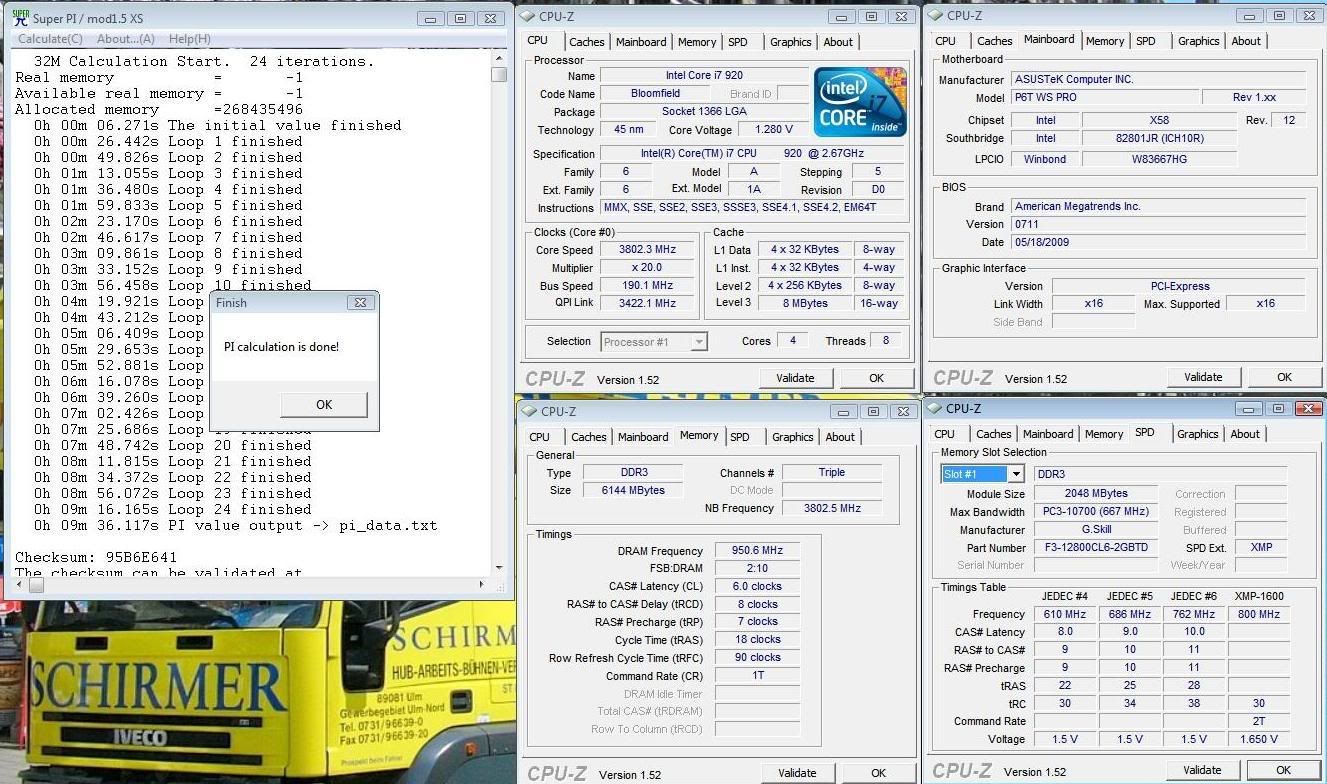Select Graphics tab in the CPU-Z SPD window
This screenshot has width=1327, height=784.
(x=1198, y=434)
